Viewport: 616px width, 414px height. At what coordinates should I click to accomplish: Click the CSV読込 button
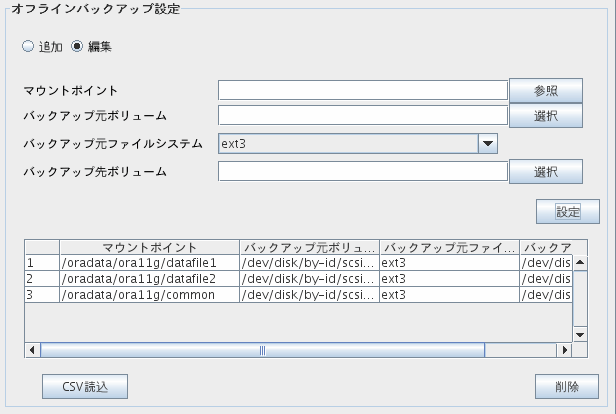tap(85, 387)
